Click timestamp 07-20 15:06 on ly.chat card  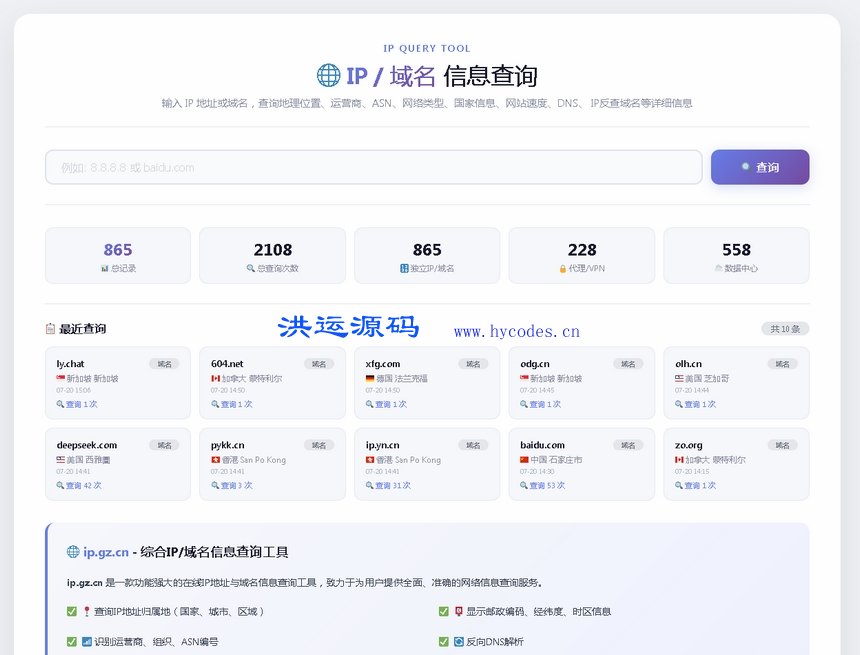click(73, 391)
